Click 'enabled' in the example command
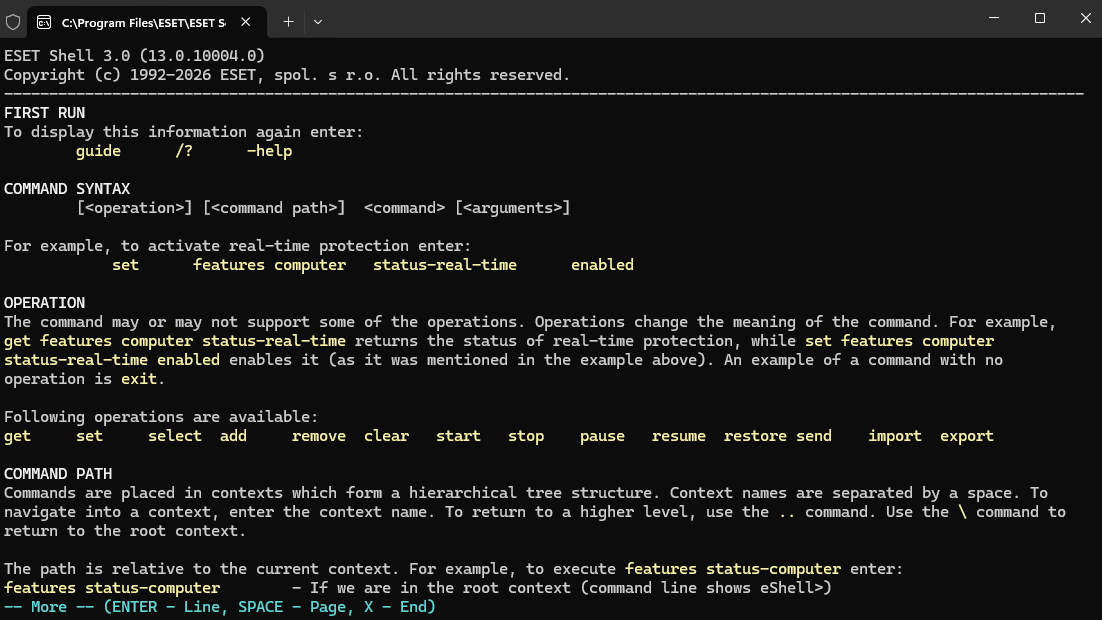1102x620 pixels. point(602,264)
